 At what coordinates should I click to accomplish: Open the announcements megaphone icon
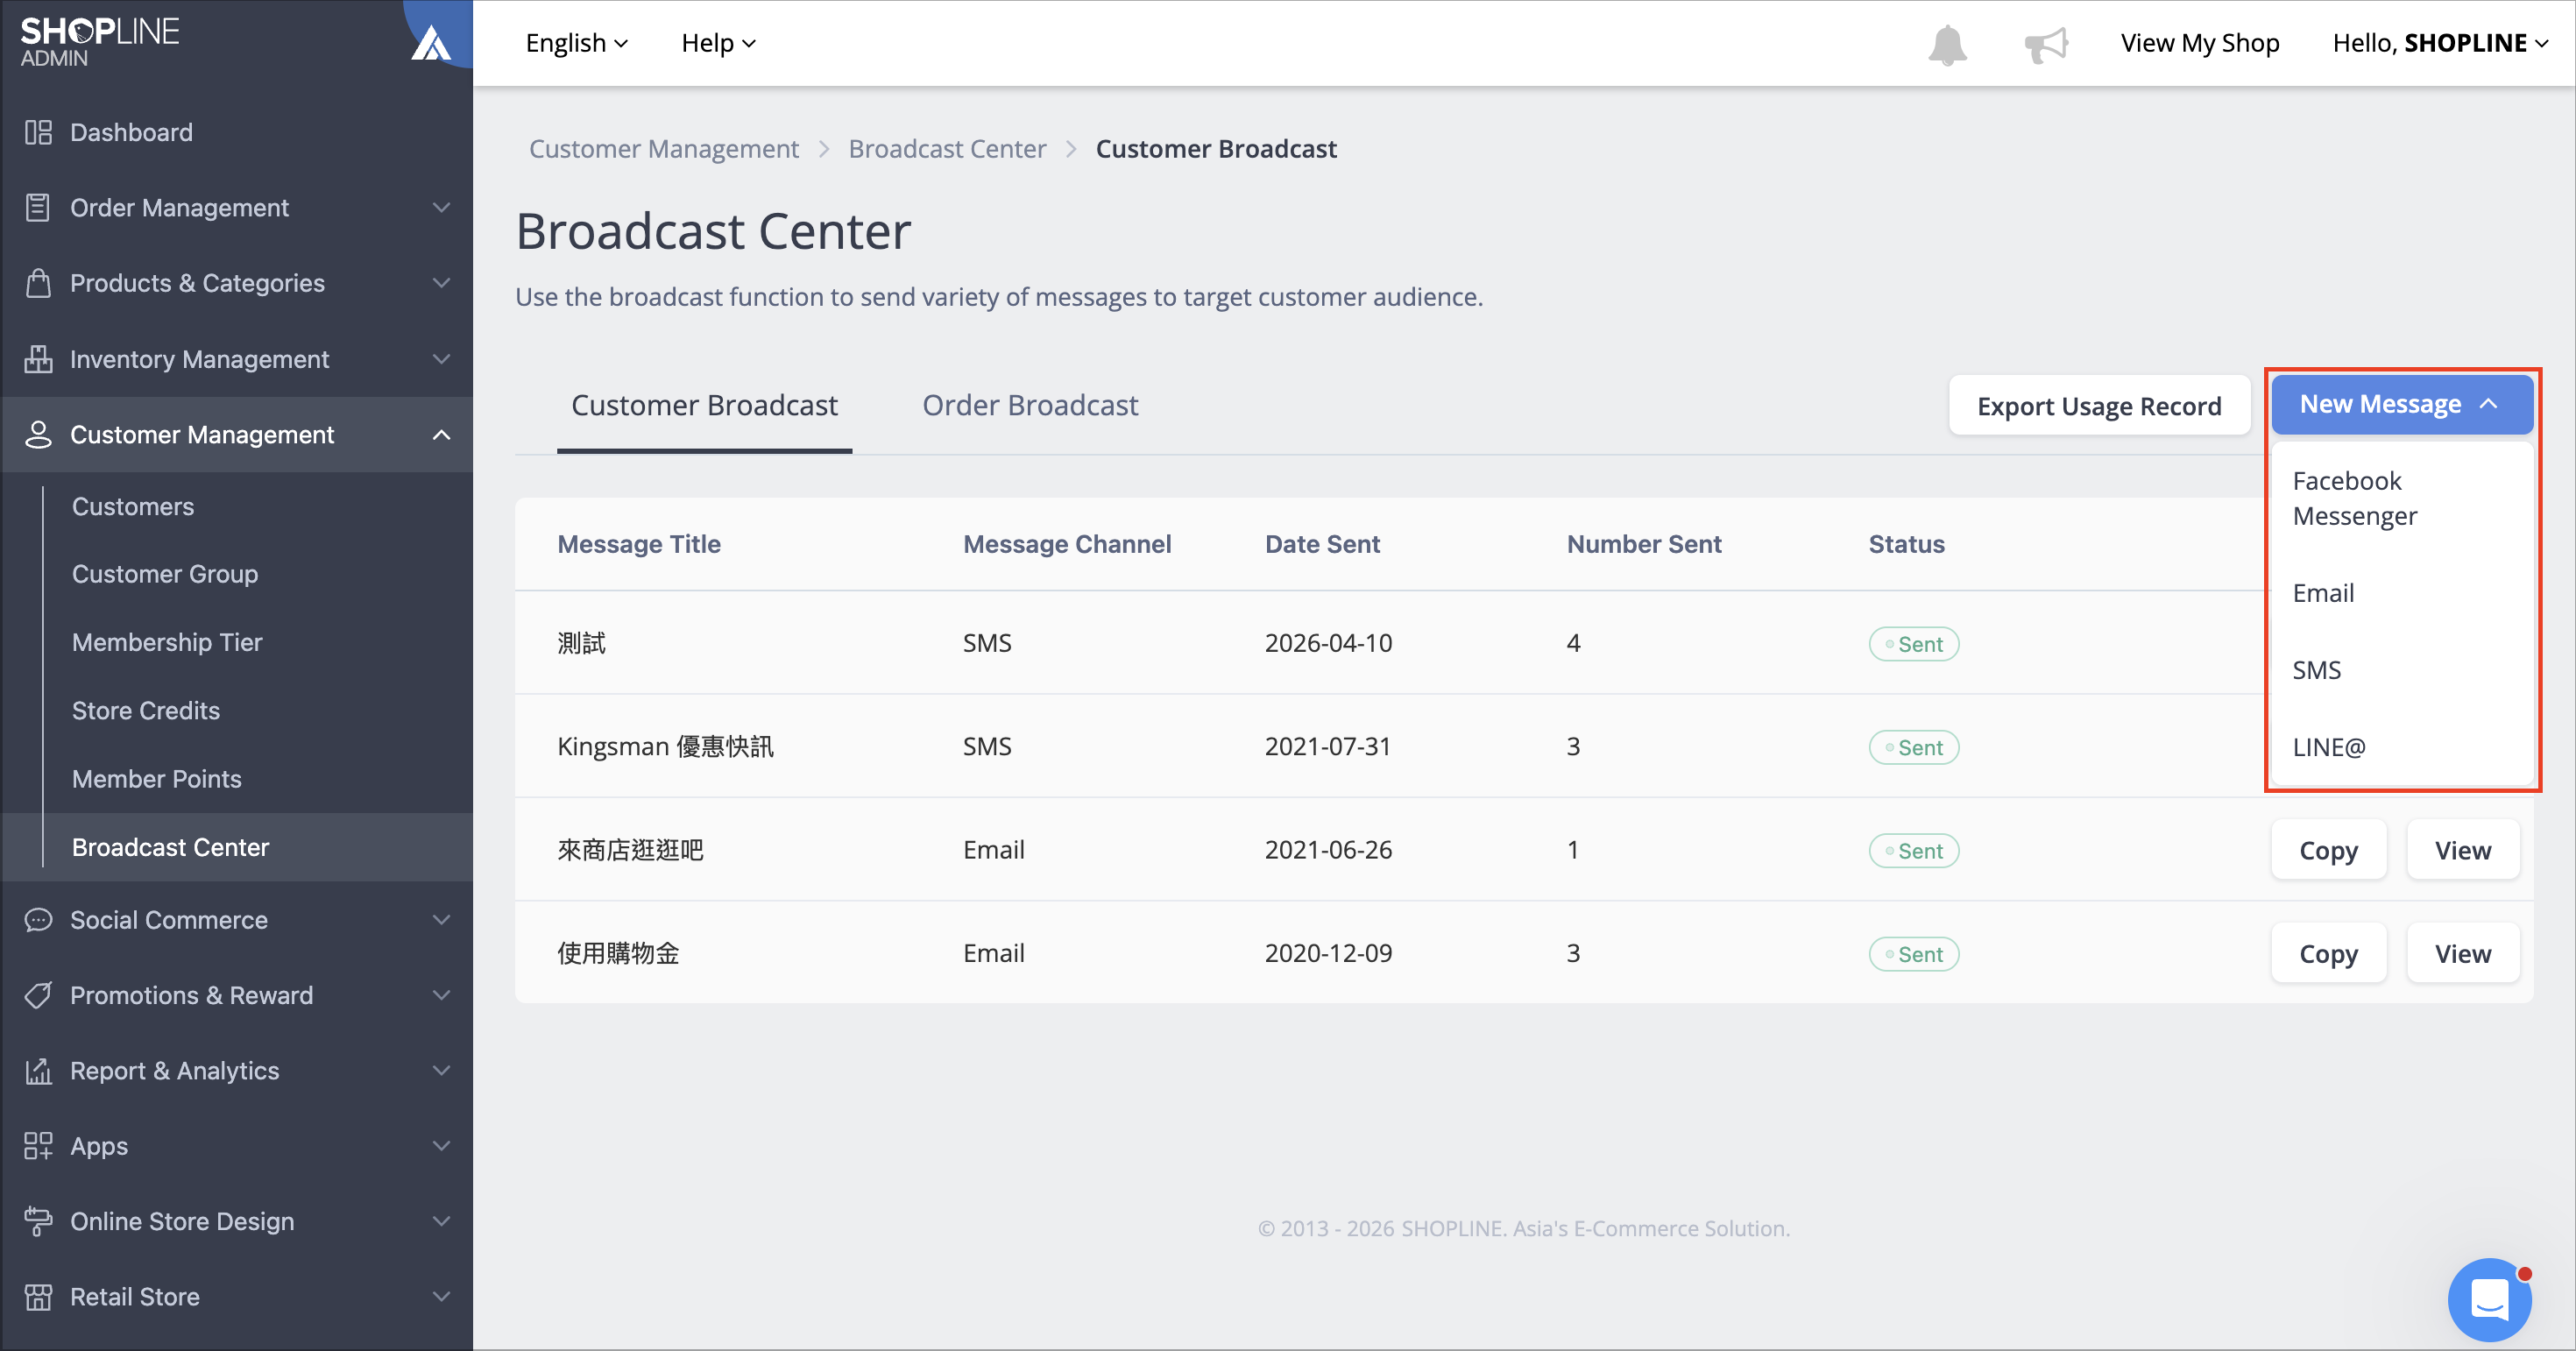pyautogui.click(x=2045, y=44)
